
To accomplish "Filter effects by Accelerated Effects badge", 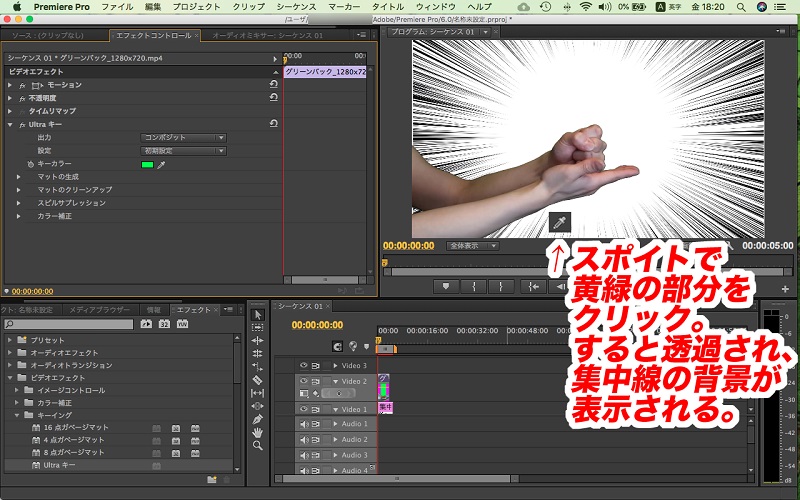I will [146, 324].
